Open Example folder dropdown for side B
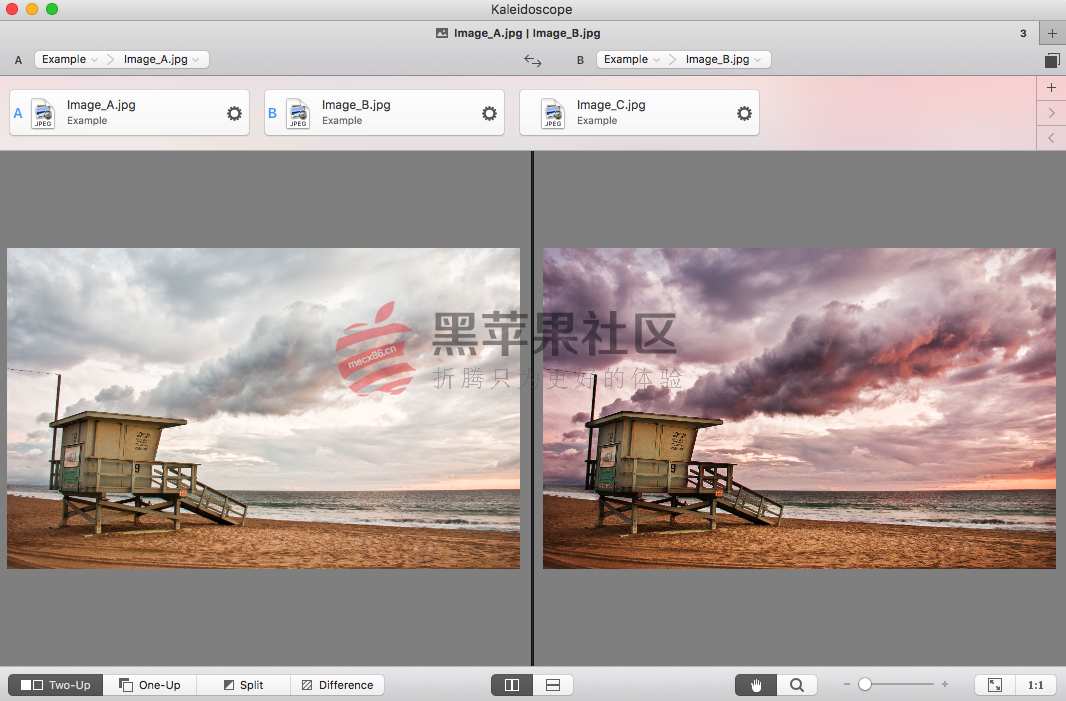 click(x=632, y=59)
